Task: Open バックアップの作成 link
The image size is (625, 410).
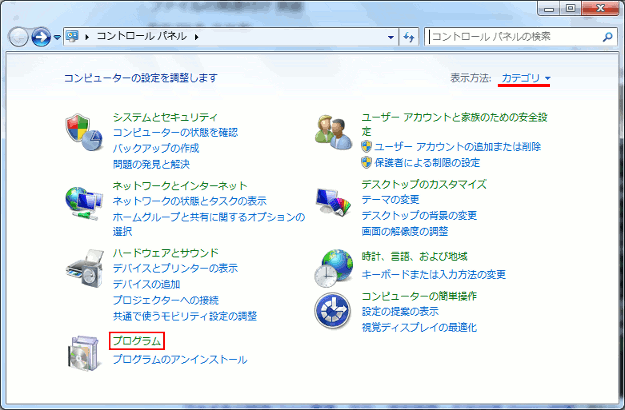Action: (155, 148)
